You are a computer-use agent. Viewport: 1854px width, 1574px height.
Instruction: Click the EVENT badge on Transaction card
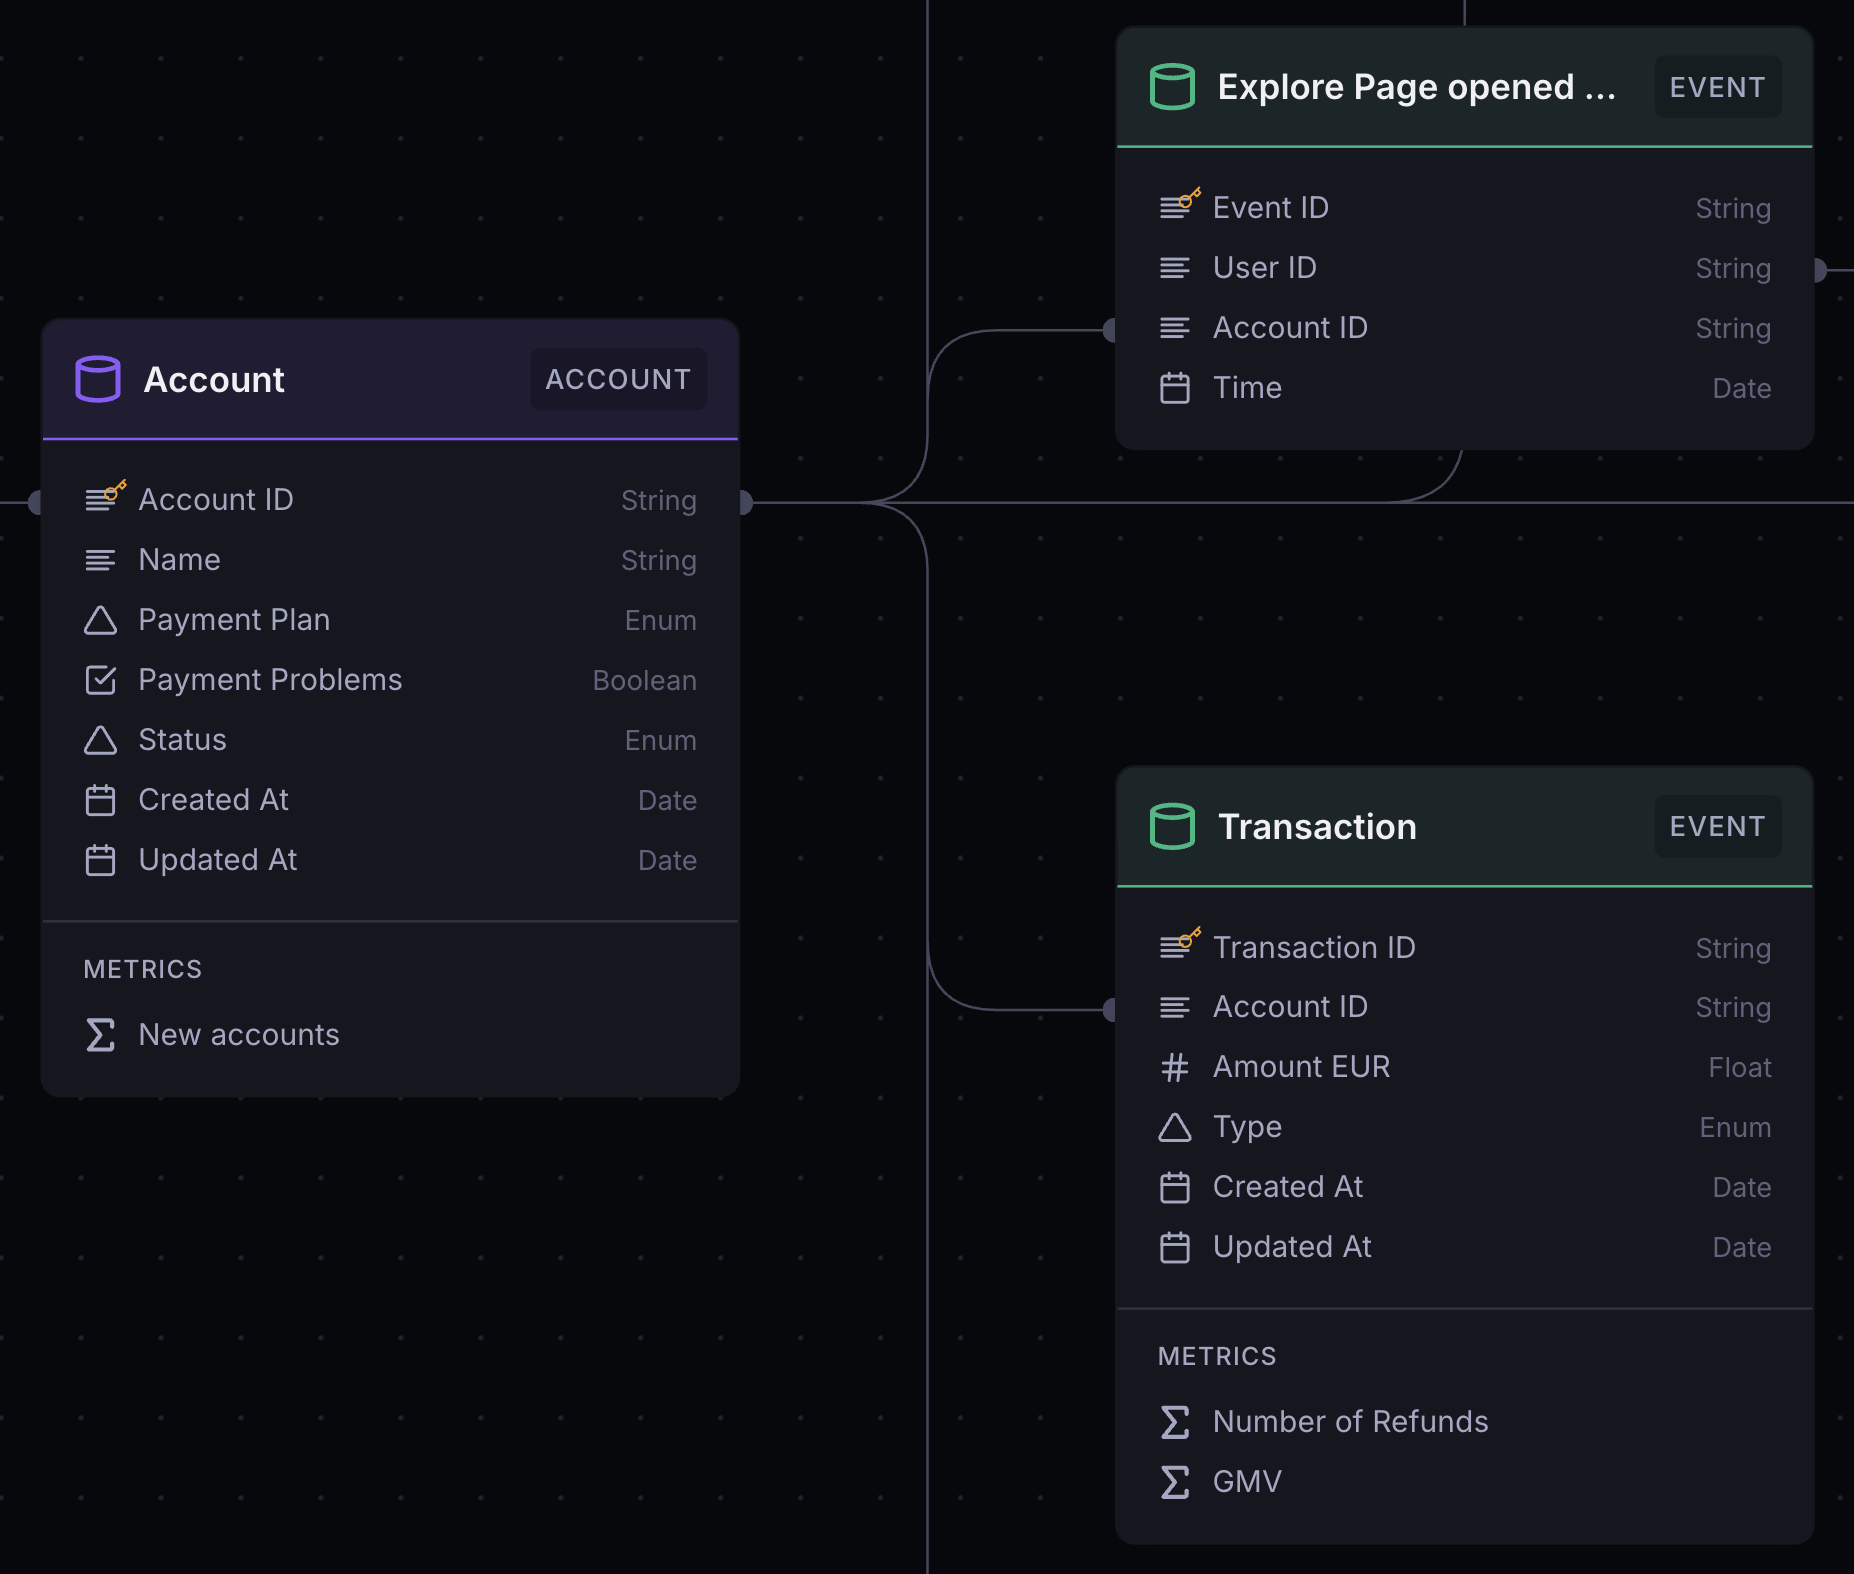point(1717,827)
